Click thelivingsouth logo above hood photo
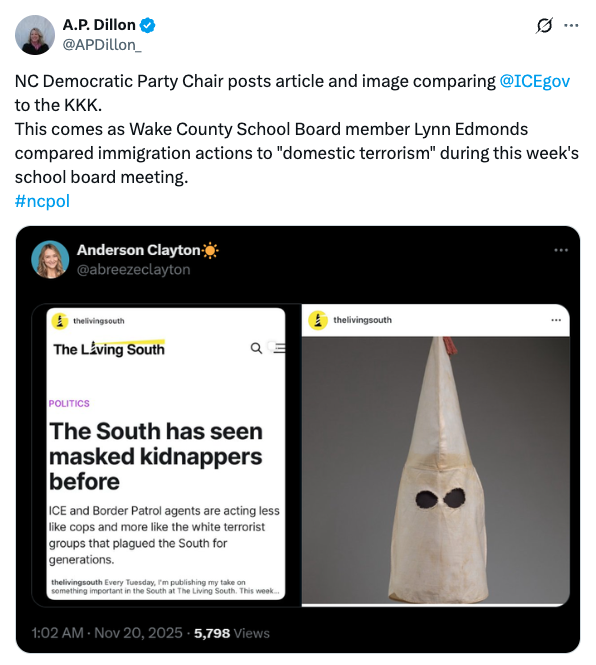The height and width of the screenshot is (665, 596). click(318, 320)
